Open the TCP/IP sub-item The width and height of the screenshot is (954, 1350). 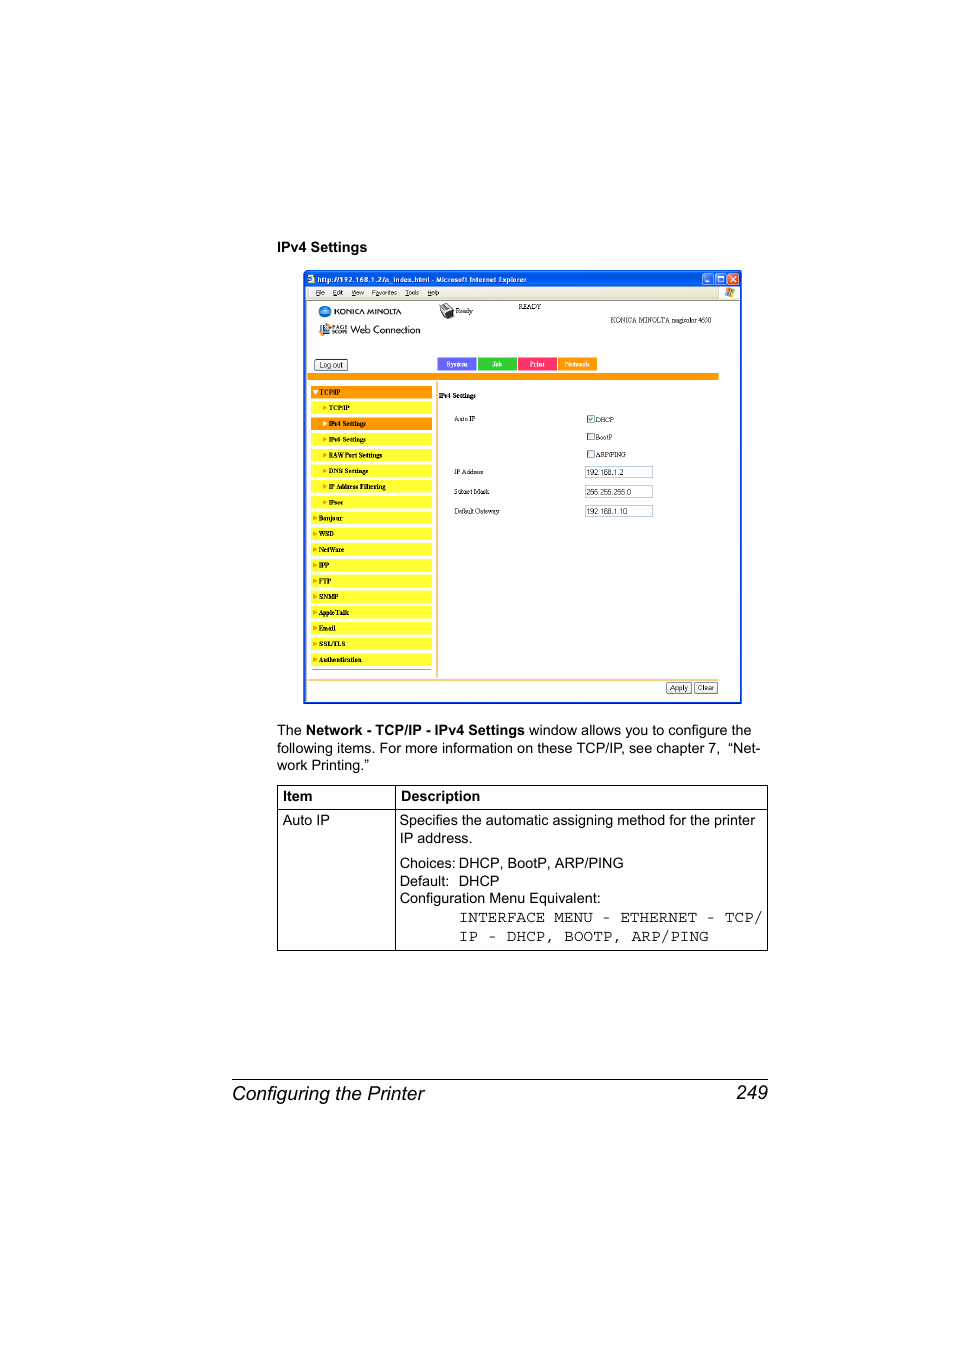[x=371, y=408]
